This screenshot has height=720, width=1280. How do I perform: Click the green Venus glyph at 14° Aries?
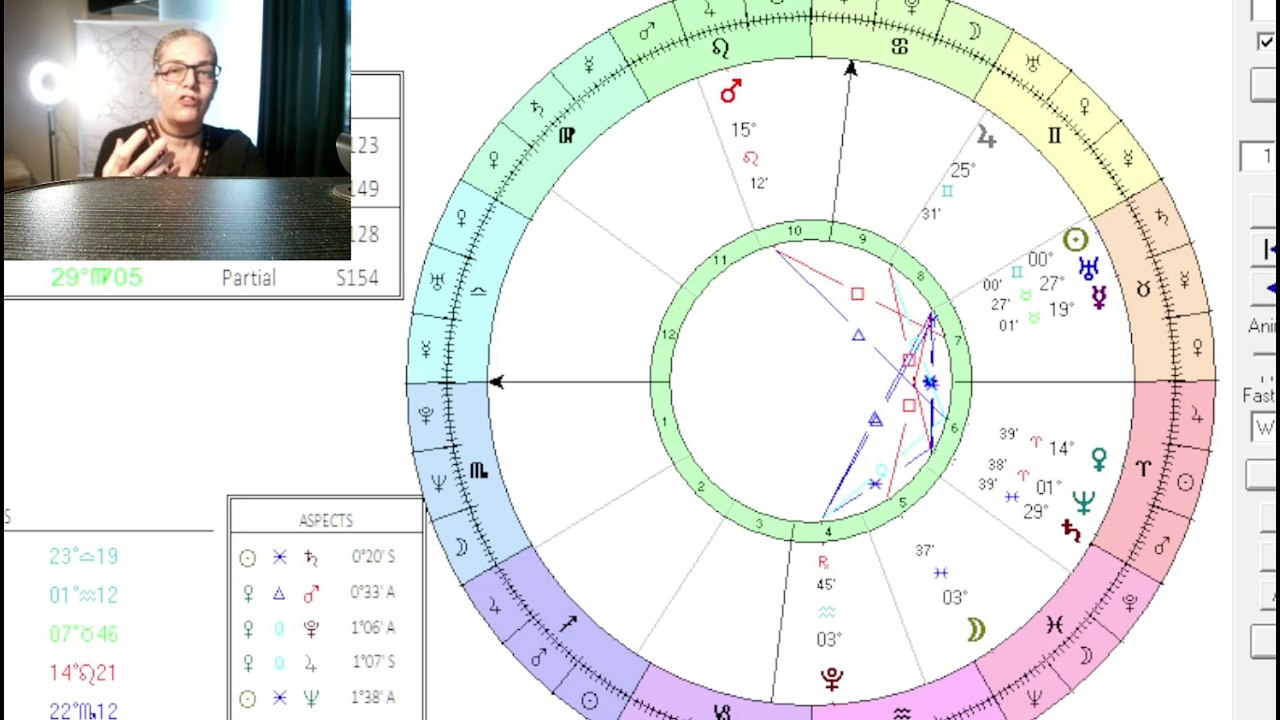coord(1099,460)
